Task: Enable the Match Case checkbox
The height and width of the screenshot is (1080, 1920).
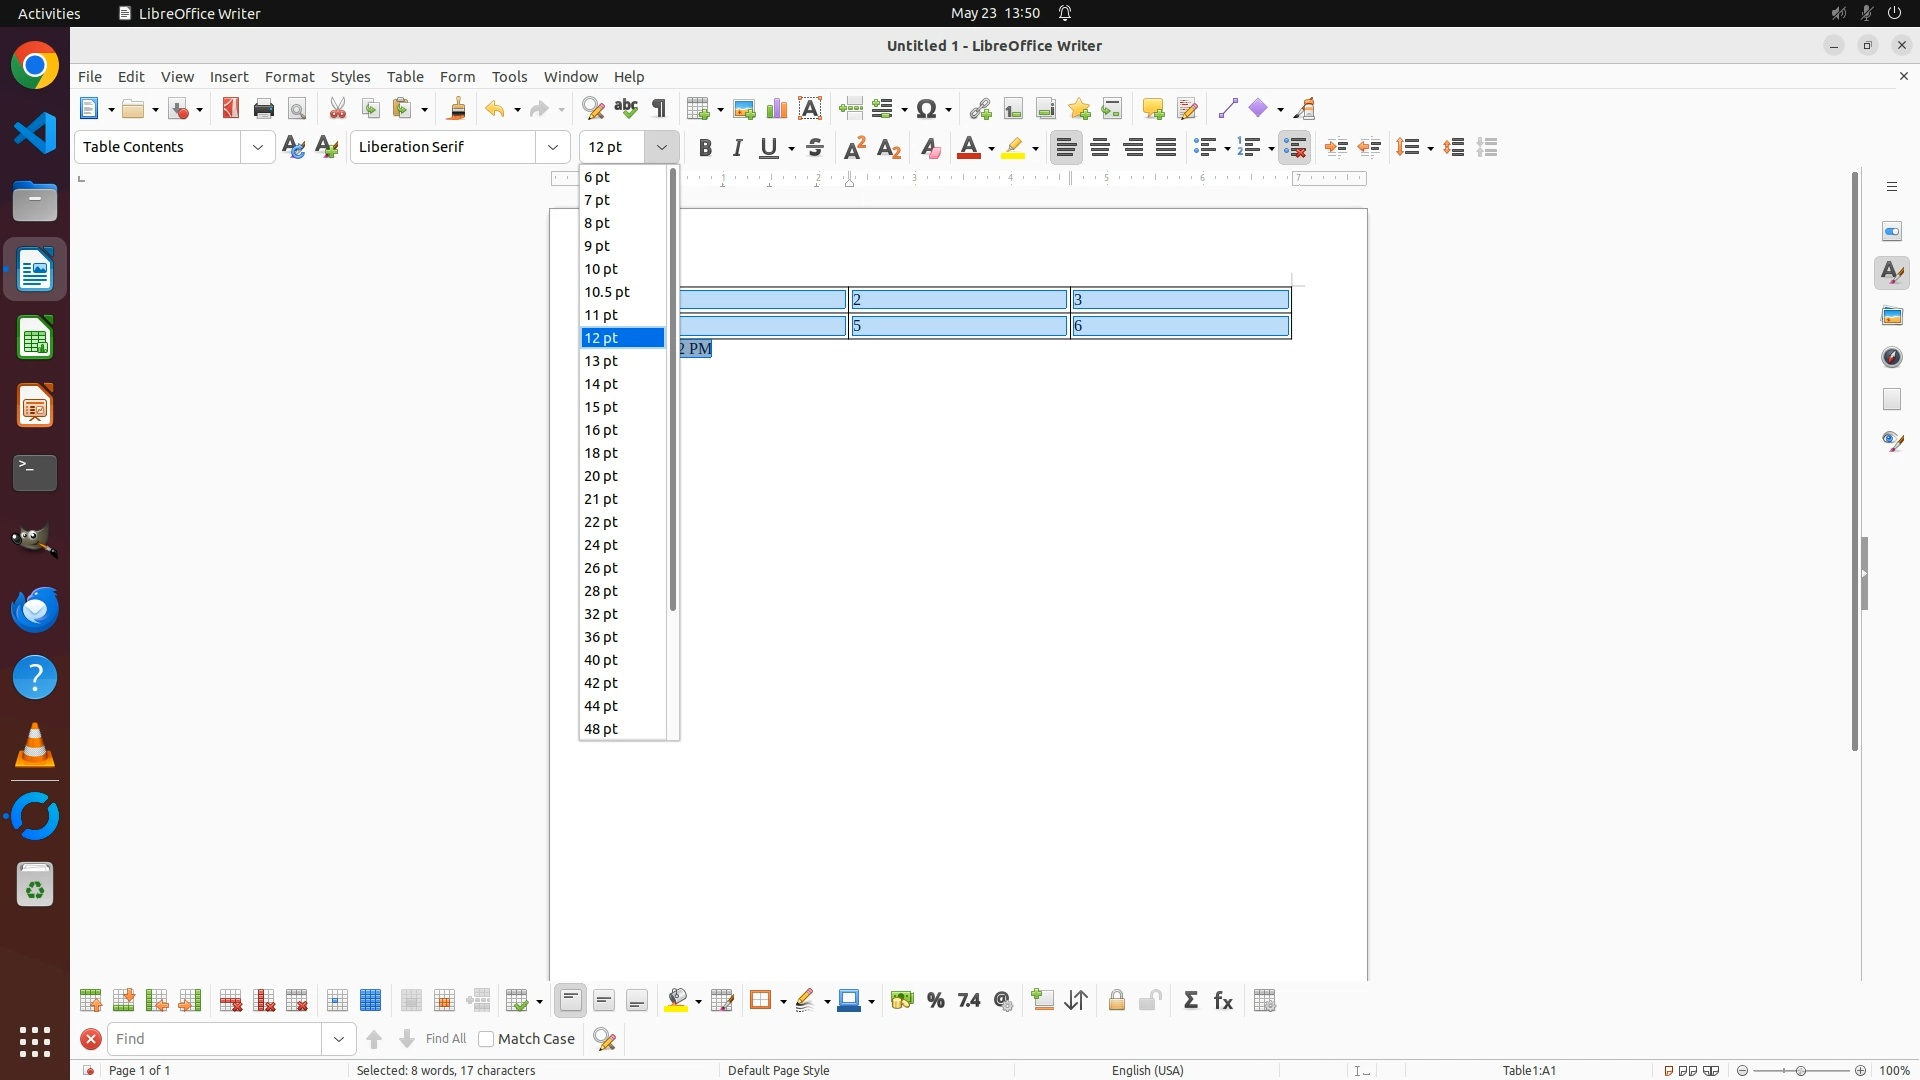Action: (487, 1039)
